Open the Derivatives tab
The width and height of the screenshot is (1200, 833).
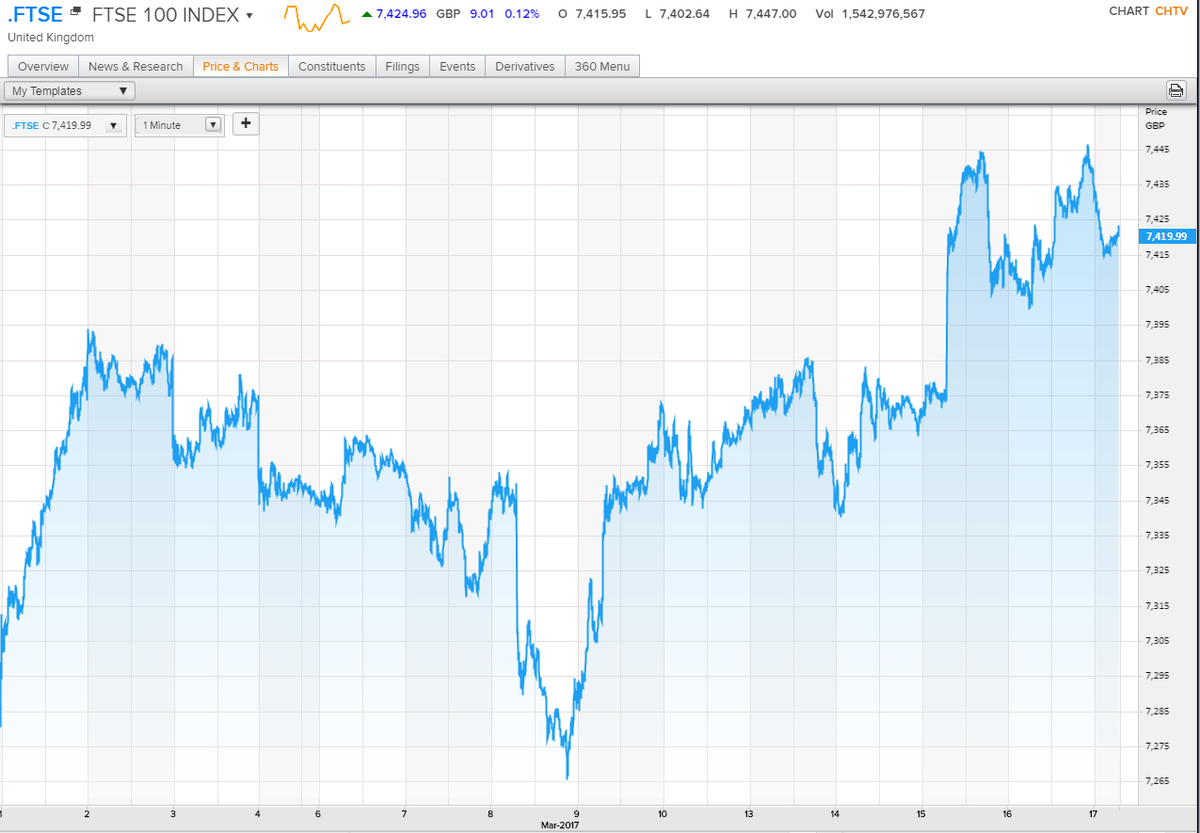pyautogui.click(x=524, y=66)
